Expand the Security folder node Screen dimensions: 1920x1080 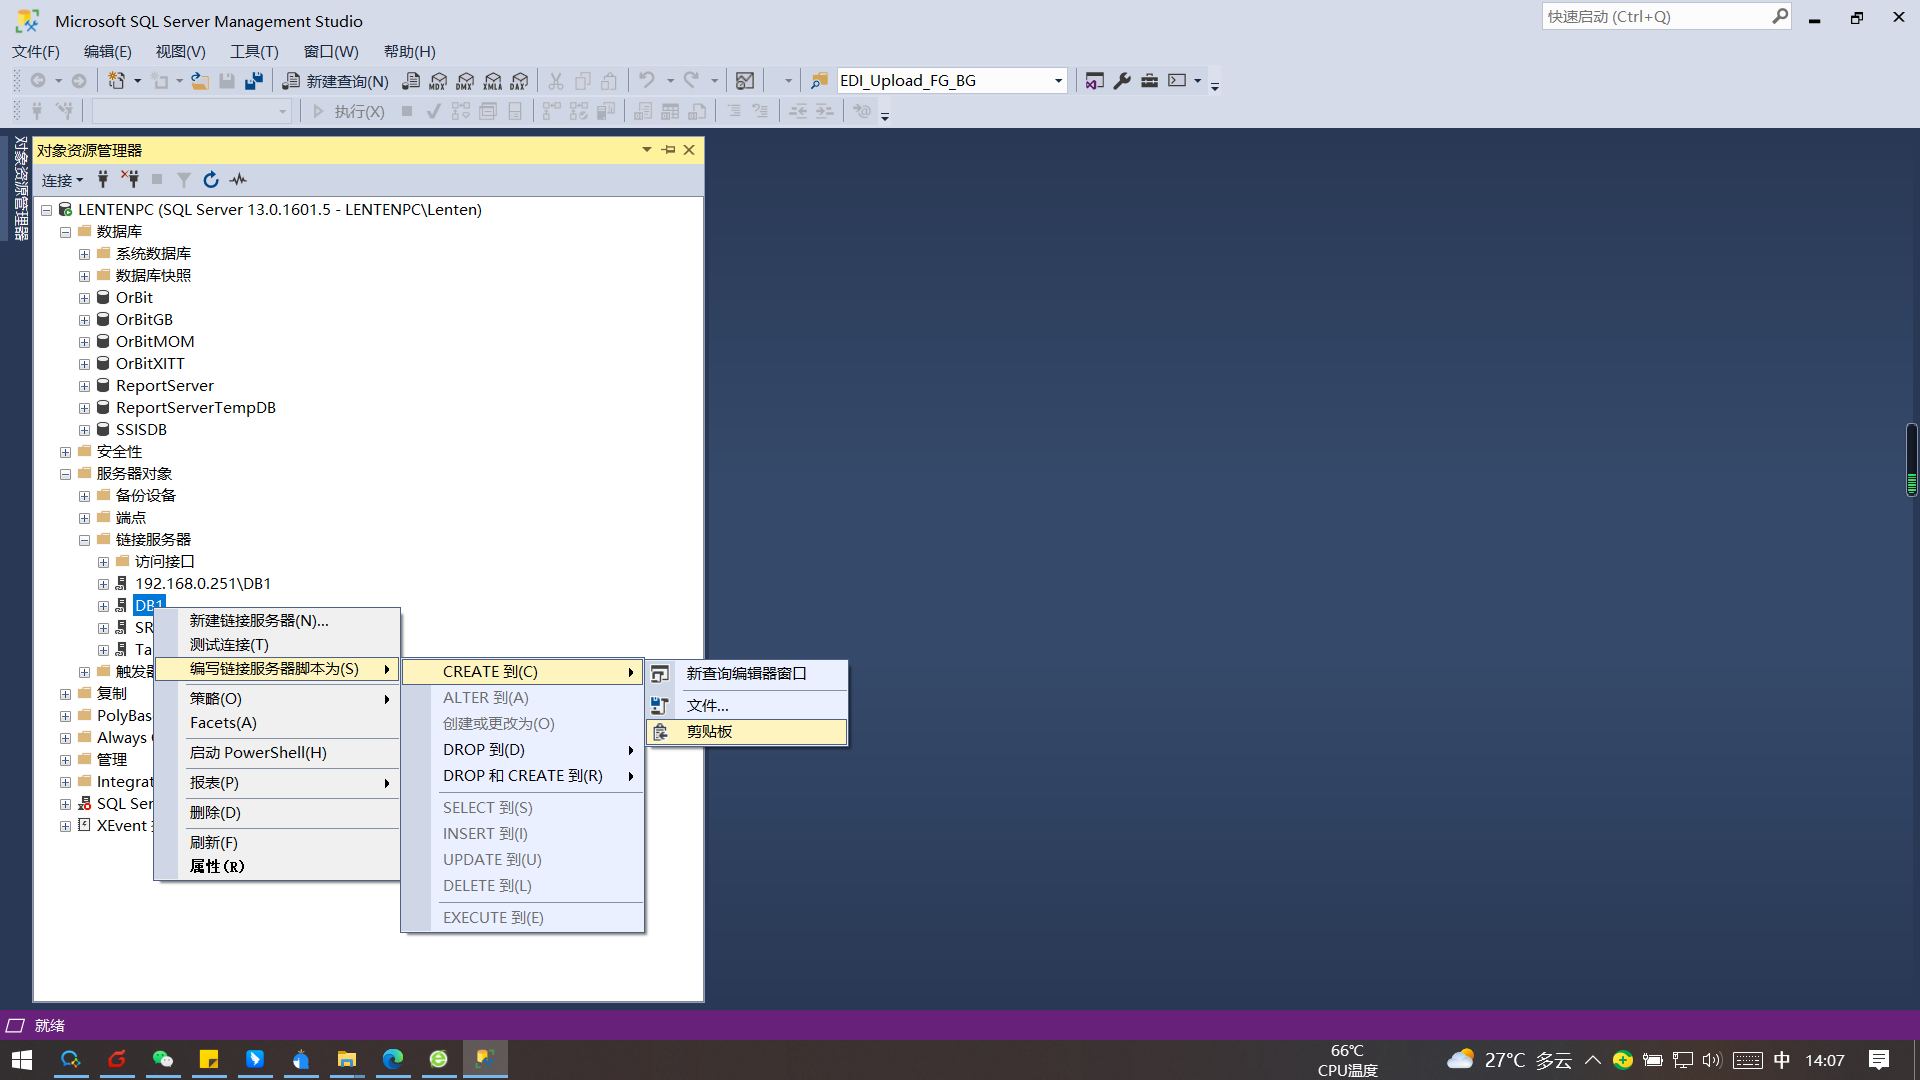(65, 452)
